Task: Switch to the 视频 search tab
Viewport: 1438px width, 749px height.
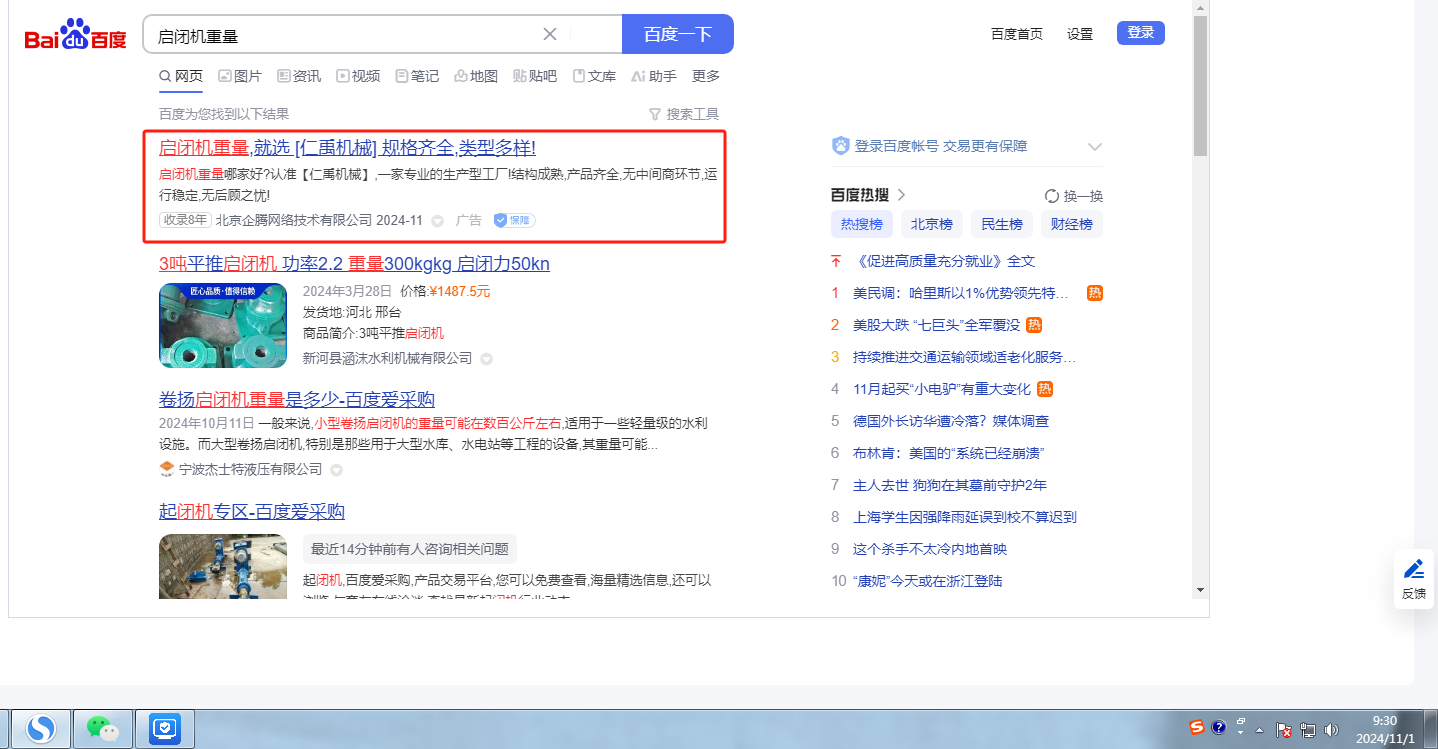Action: coord(358,76)
